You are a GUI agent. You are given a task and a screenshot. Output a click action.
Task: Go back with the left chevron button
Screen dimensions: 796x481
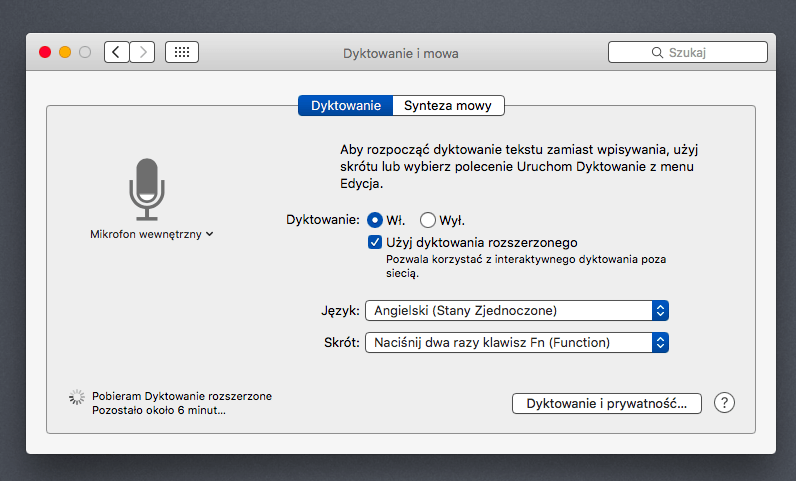coord(116,52)
